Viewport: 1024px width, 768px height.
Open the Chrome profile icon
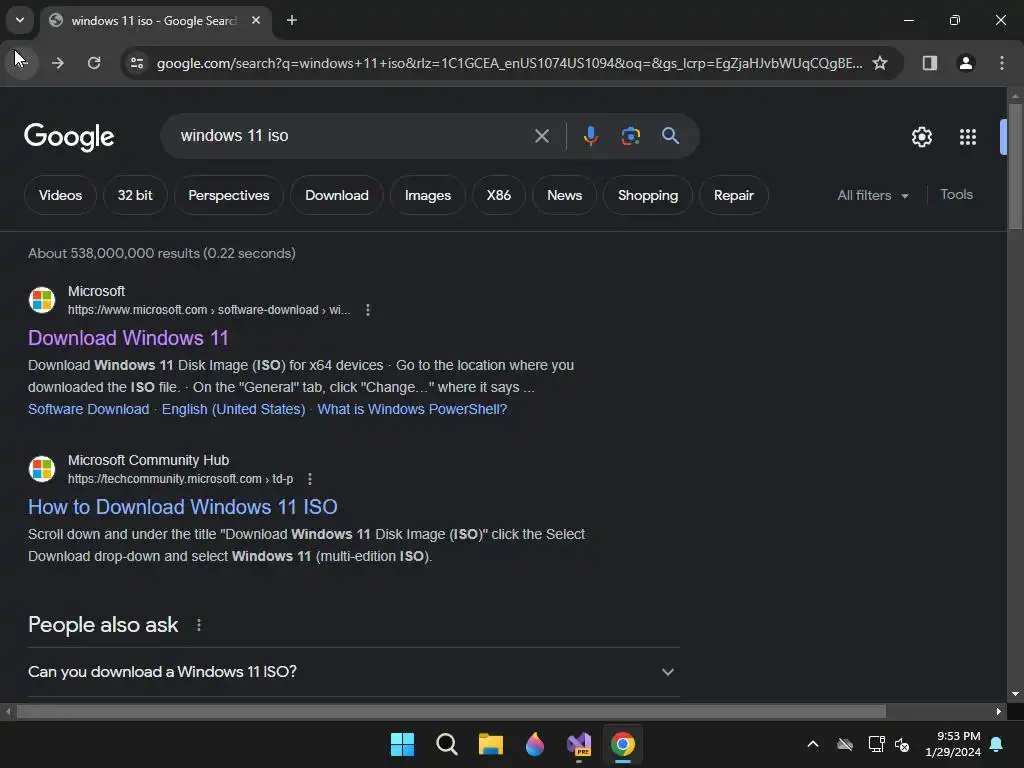click(965, 63)
